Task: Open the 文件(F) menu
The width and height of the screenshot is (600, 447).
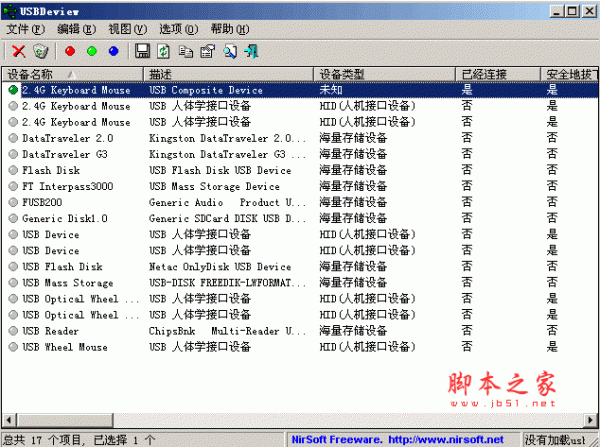Action: tap(26, 29)
